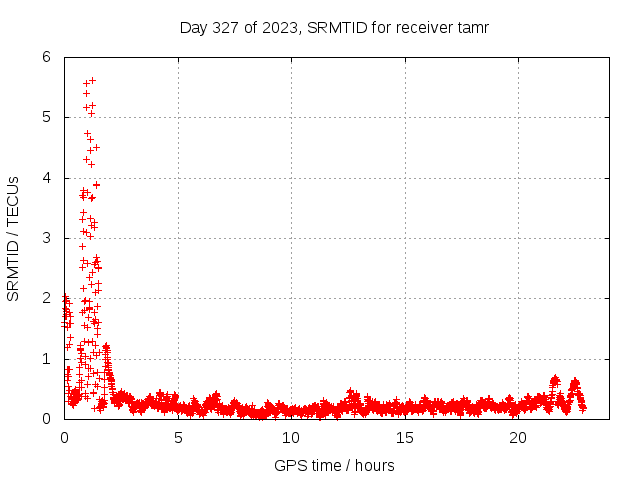Image resolution: width=640 pixels, height=480 pixels.
Task: Click the highest data point of the spike
Action: pyautogui.click(x=92, y=80)
